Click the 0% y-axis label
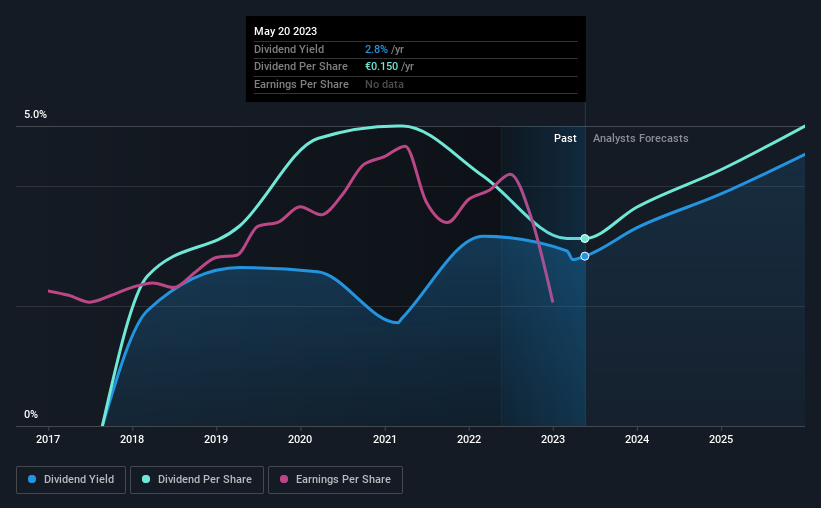Screen dimensions: 821x508 tap(31, 414)
